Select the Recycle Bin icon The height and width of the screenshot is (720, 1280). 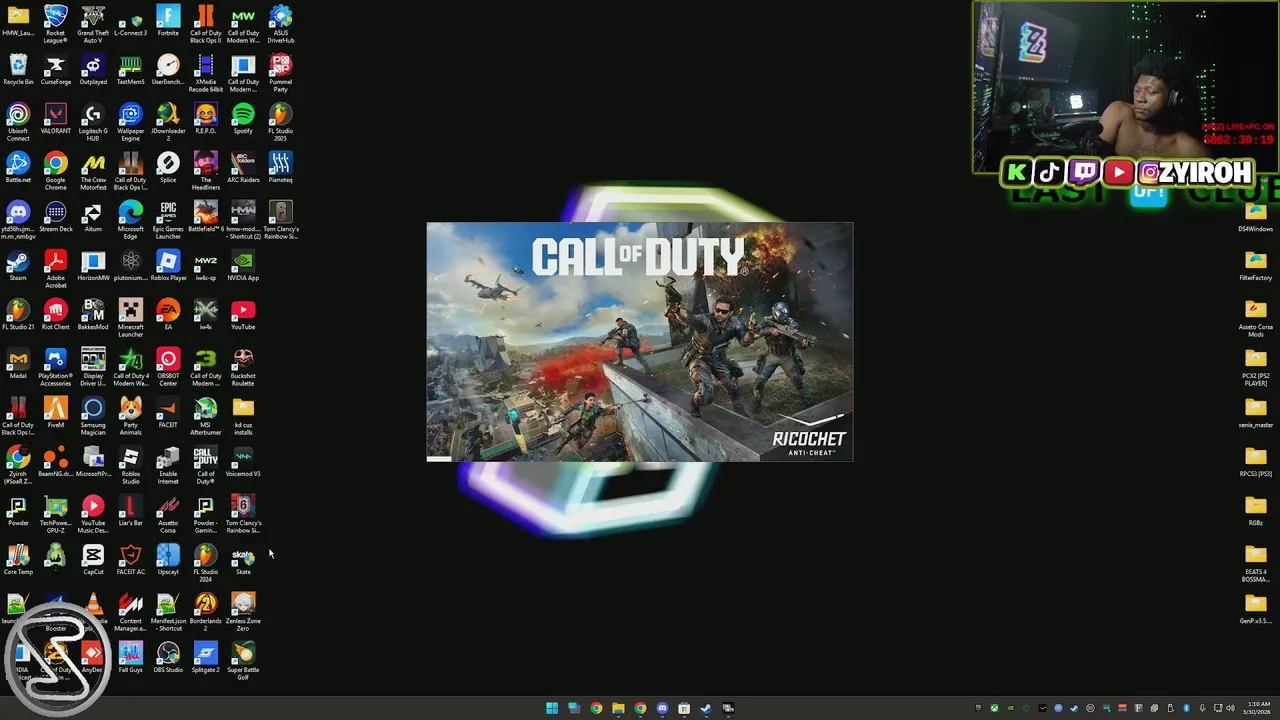point(18,70)
